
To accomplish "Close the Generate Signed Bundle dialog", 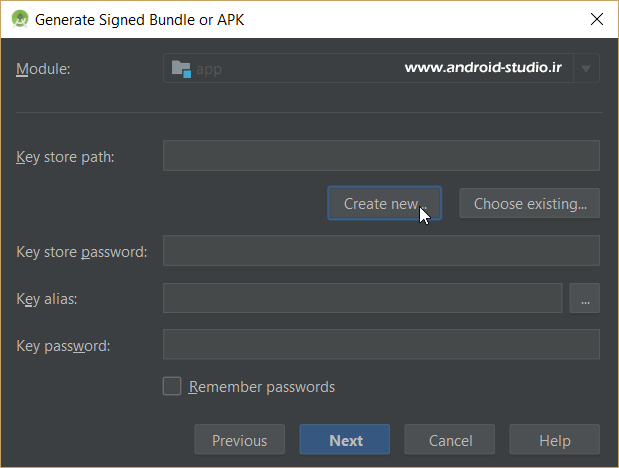I will click(x=596, y=19).
